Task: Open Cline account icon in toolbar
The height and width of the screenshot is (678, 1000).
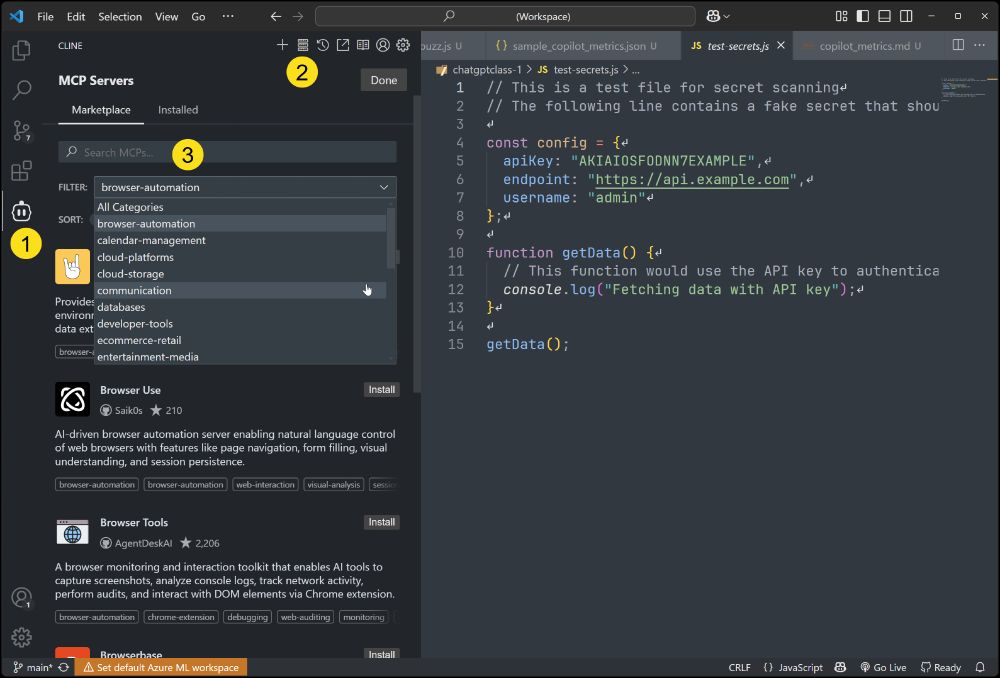Action: point(383,45)
